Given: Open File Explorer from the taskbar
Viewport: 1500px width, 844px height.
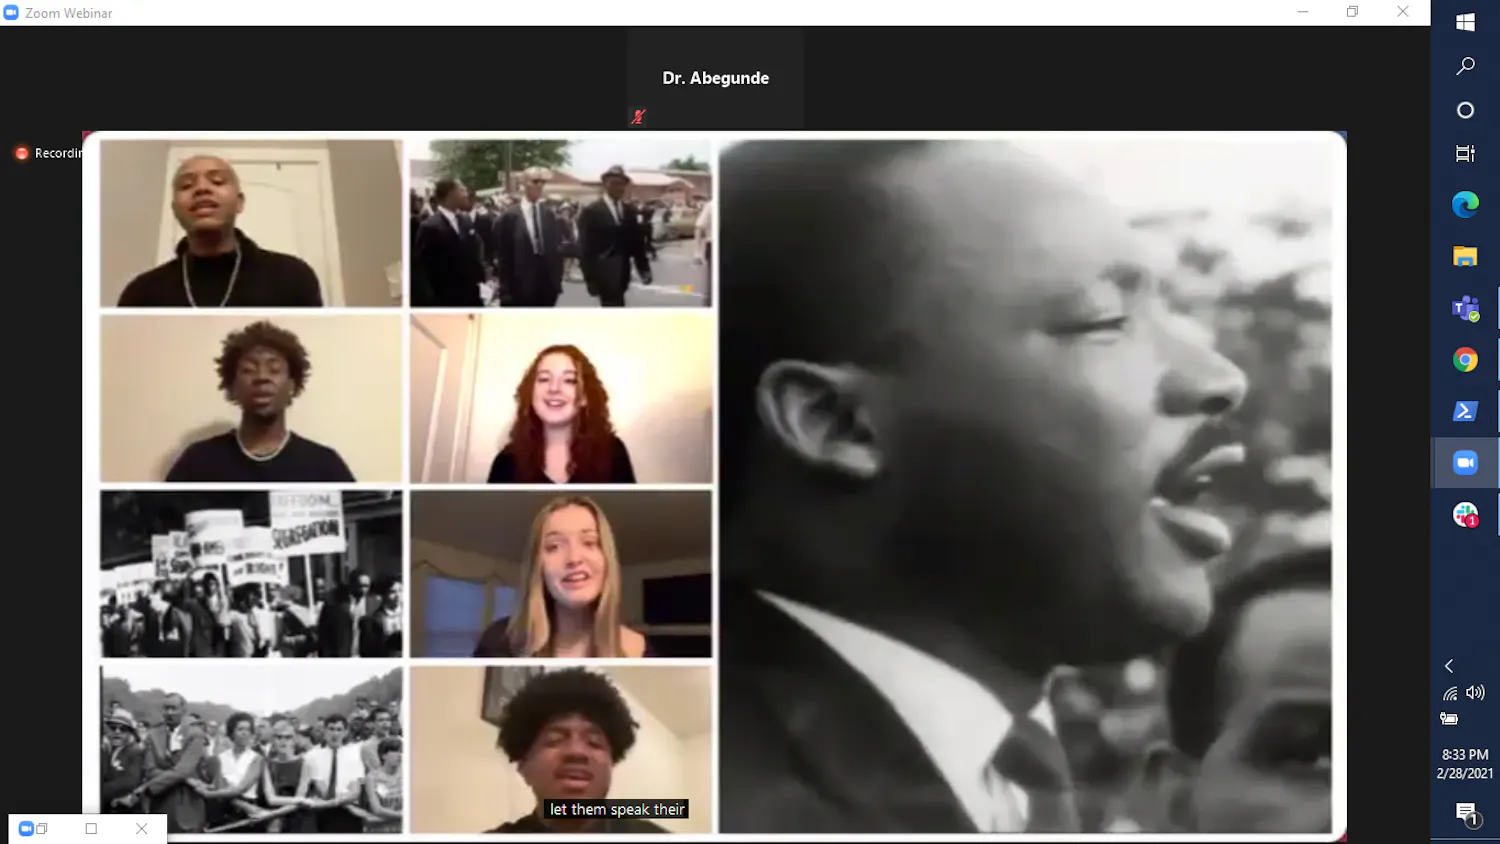Looking at the screenshot, I should pos(1465,256).
